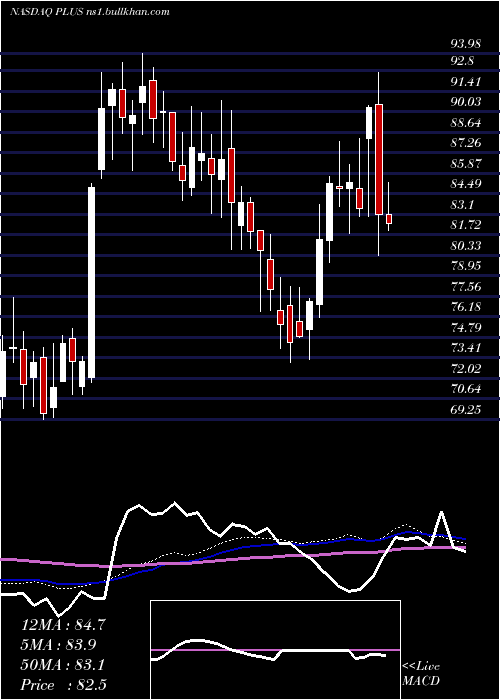This screenshot has width=500, height=700.
Task: Click the 83.1 price axis label
Action: tap(462, 204)
